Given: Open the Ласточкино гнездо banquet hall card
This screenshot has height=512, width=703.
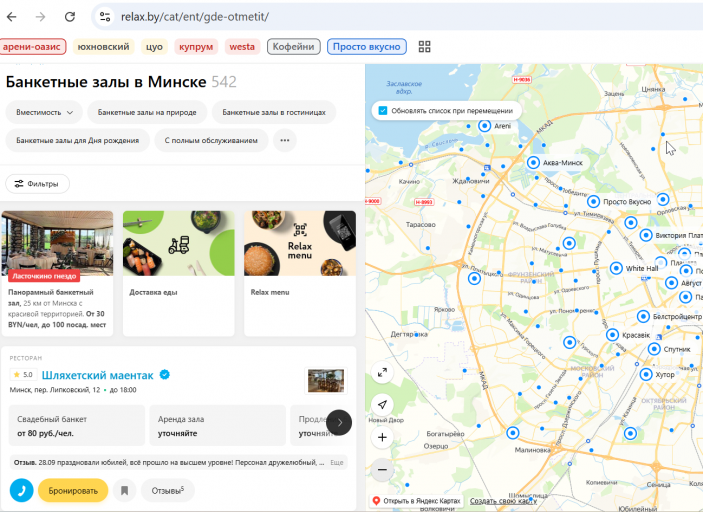Looking at the screenshot, I should point(57,273).
